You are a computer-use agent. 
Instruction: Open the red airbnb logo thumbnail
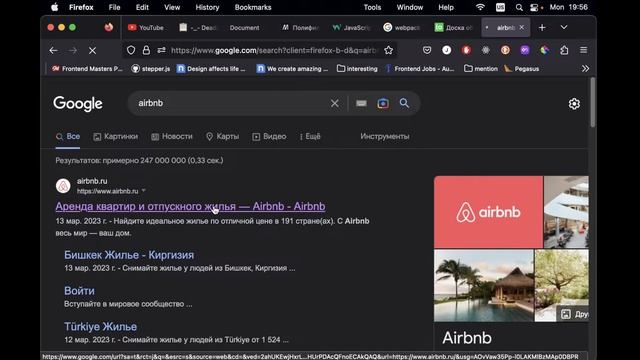(488, 212)
